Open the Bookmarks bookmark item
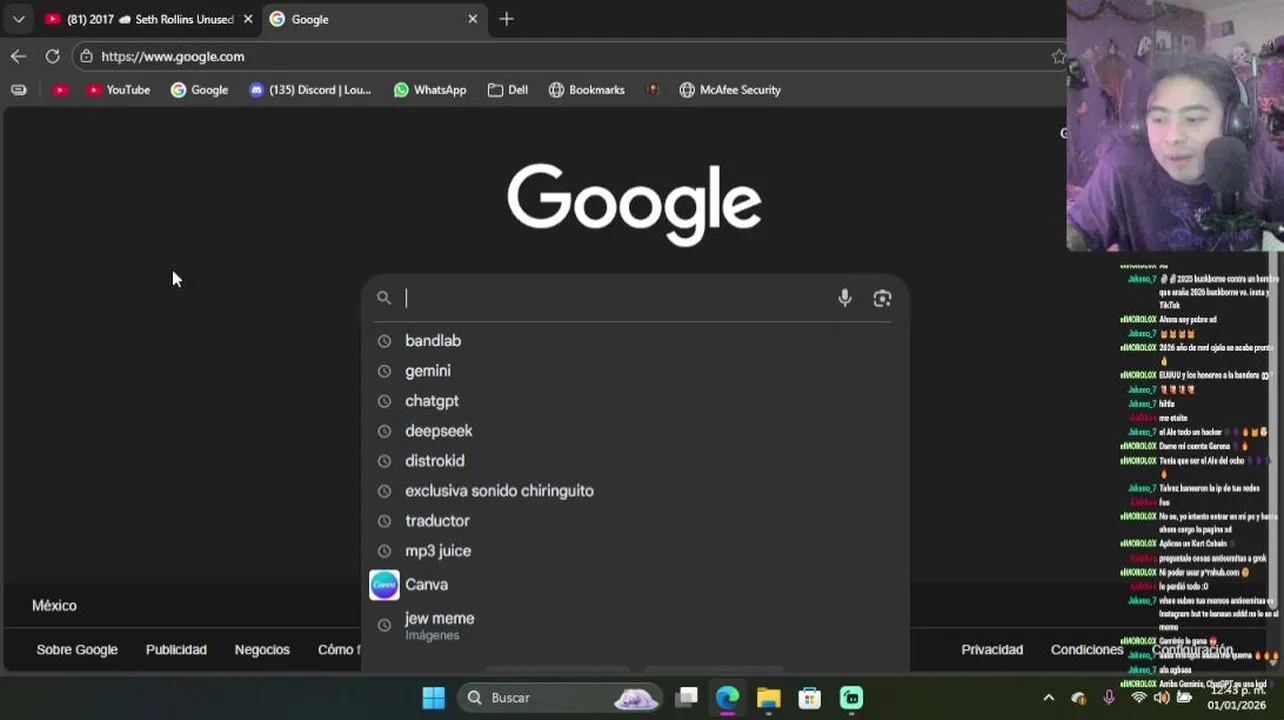Screen dimensions: 1284x720 [x=587, y=90]
